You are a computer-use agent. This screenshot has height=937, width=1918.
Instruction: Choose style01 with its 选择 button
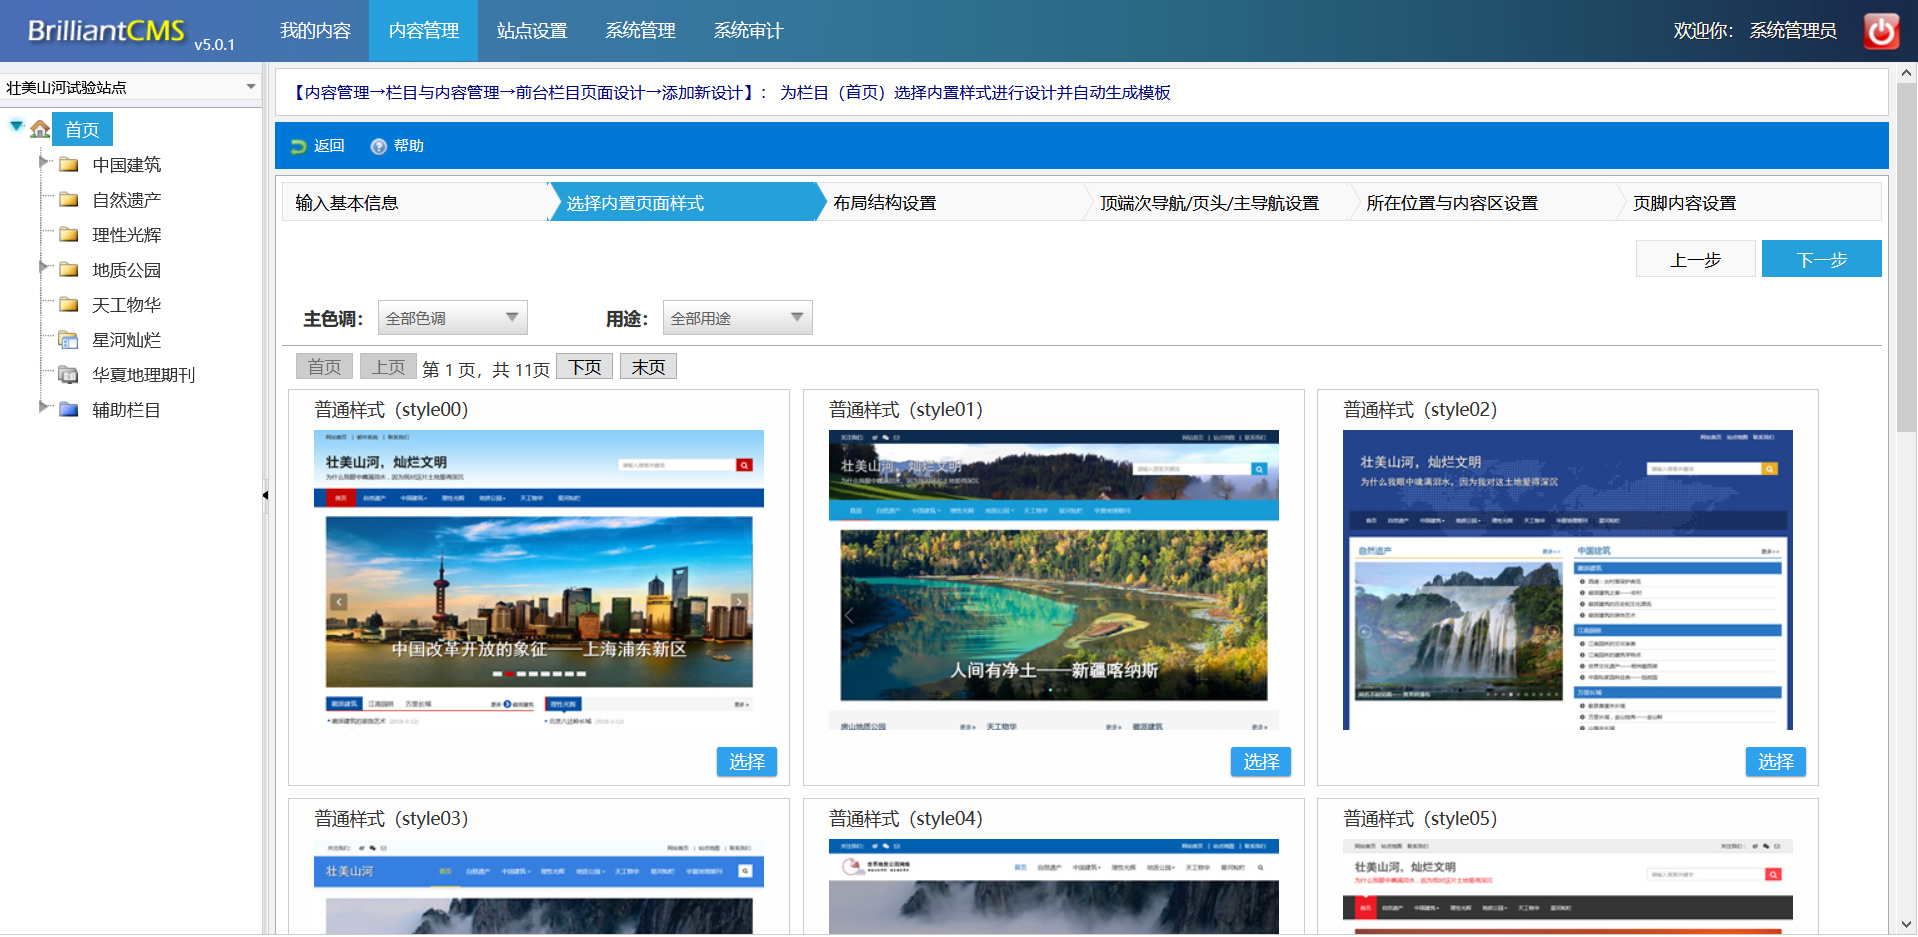[x=1260, y=762]
